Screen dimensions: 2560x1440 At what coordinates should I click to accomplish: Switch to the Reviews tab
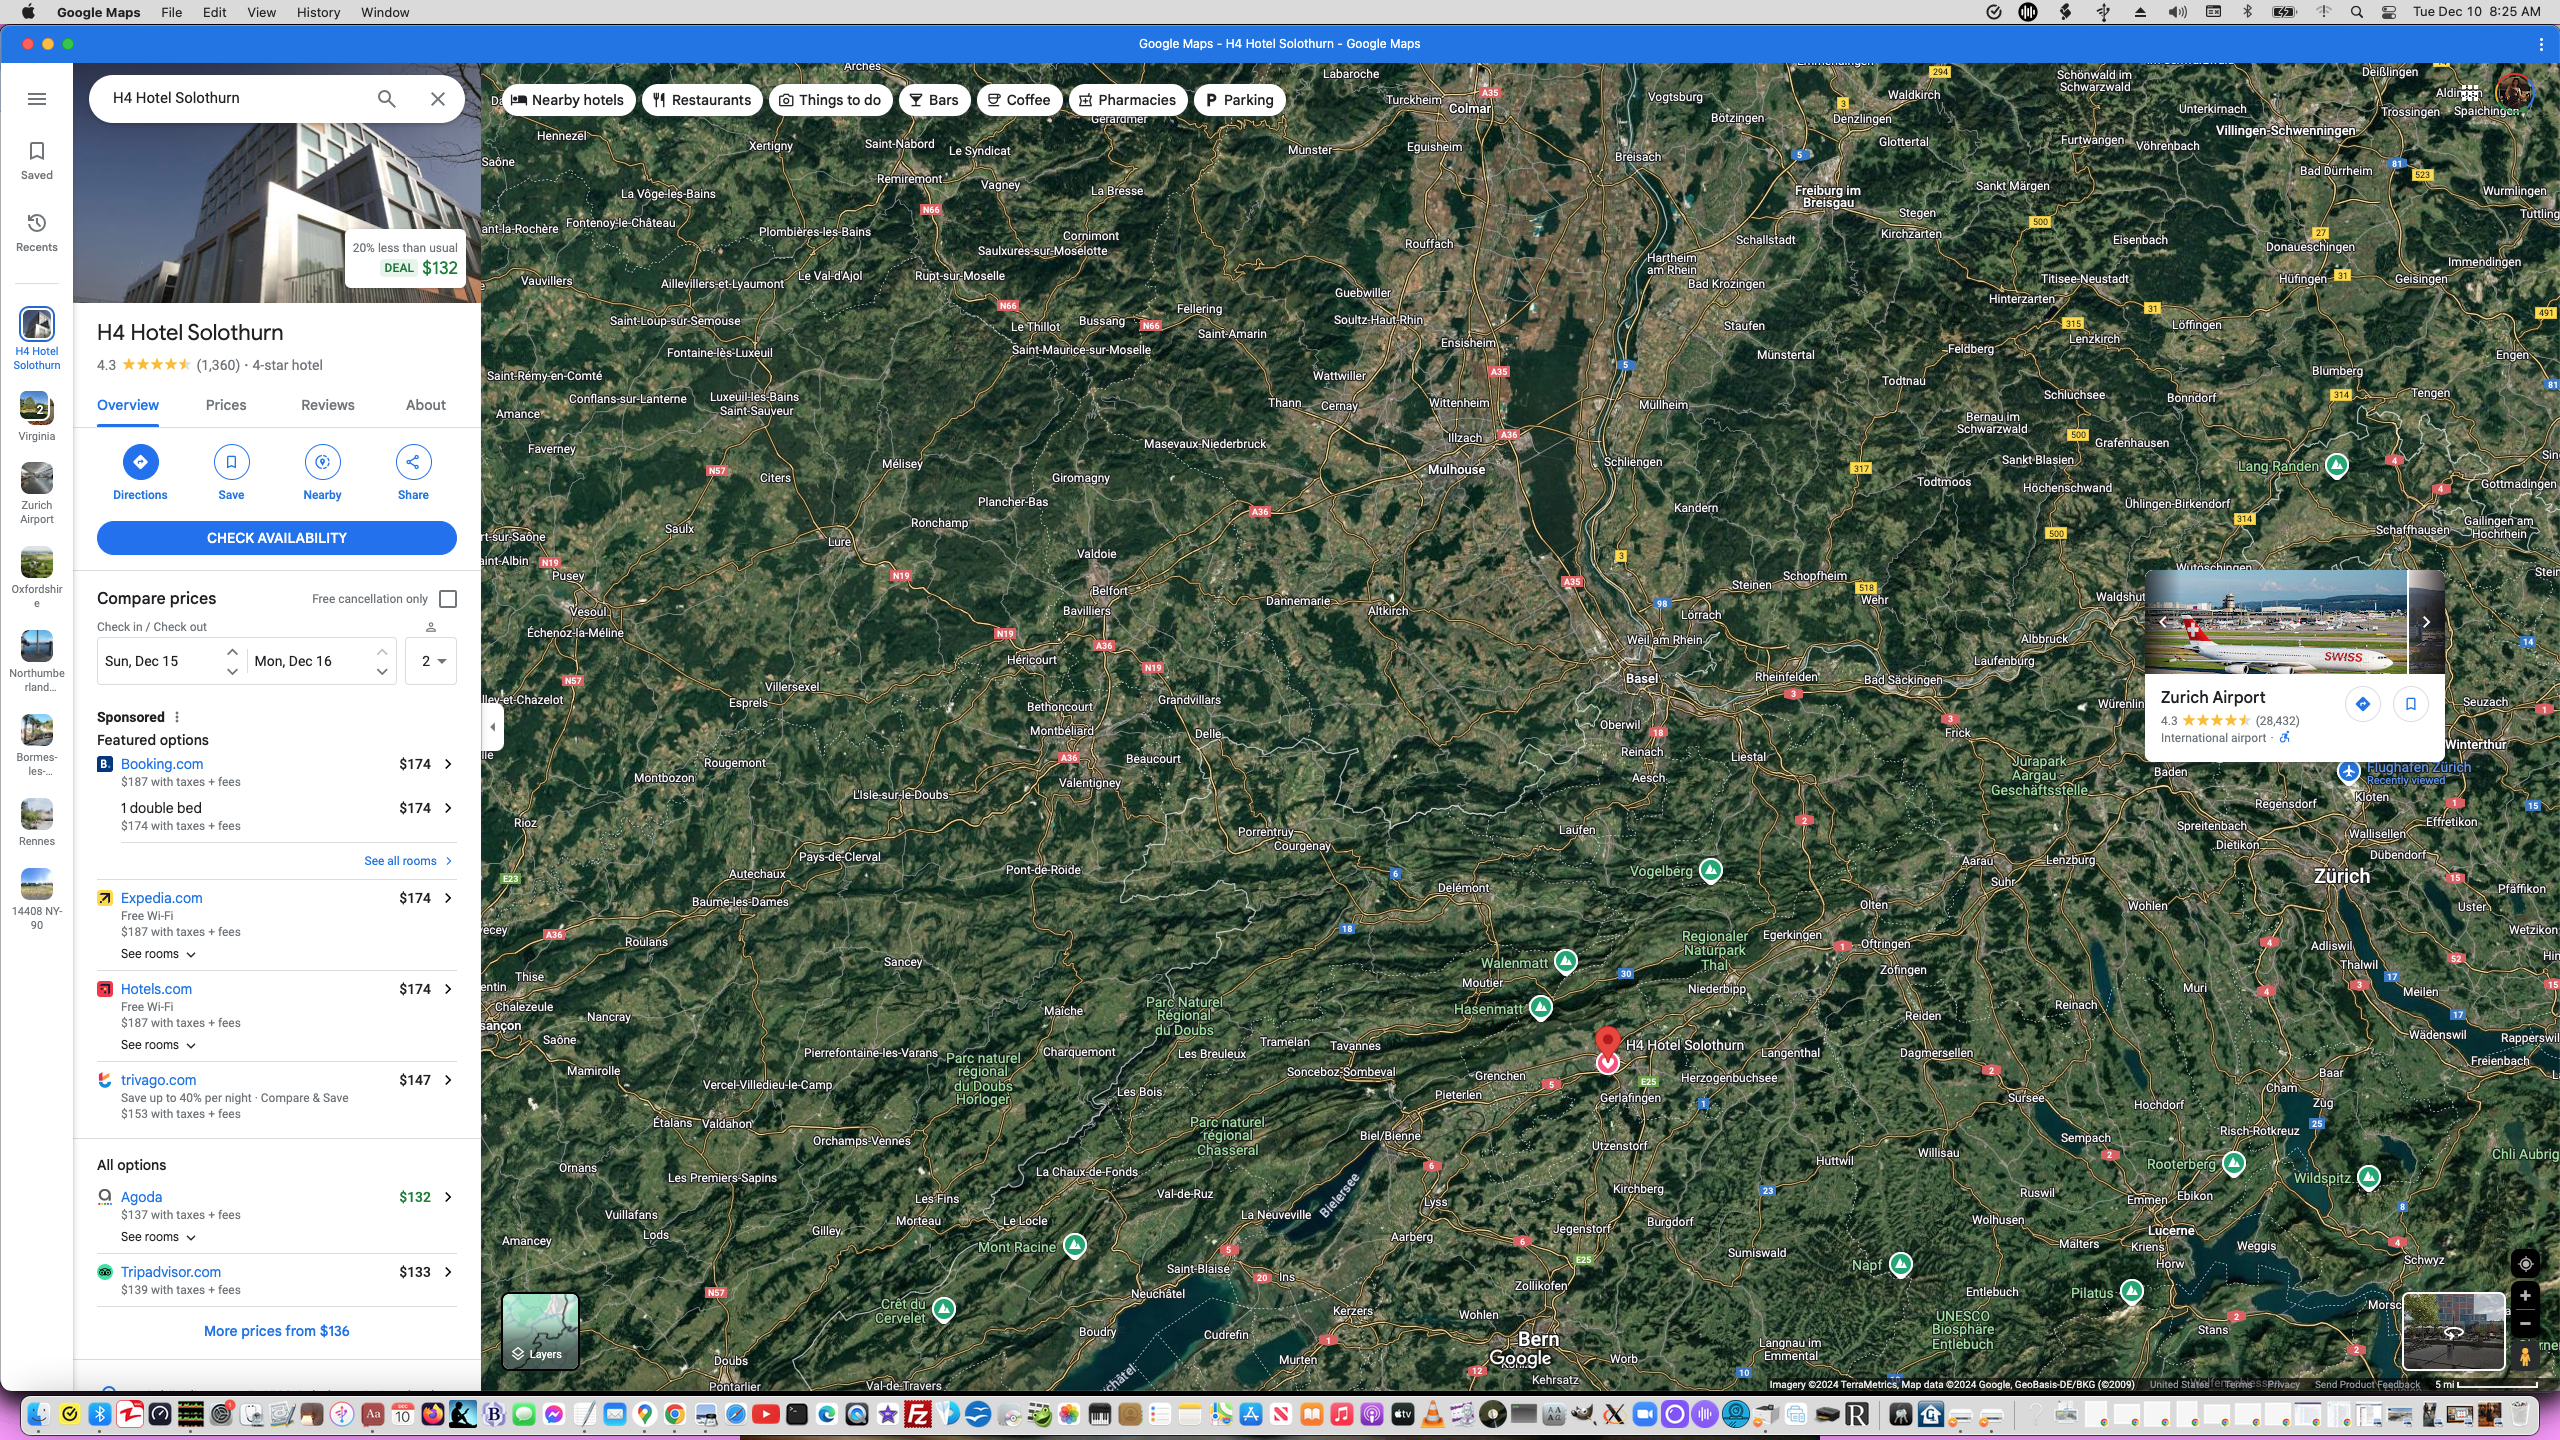pyautogui.click(x=327, y=405)
